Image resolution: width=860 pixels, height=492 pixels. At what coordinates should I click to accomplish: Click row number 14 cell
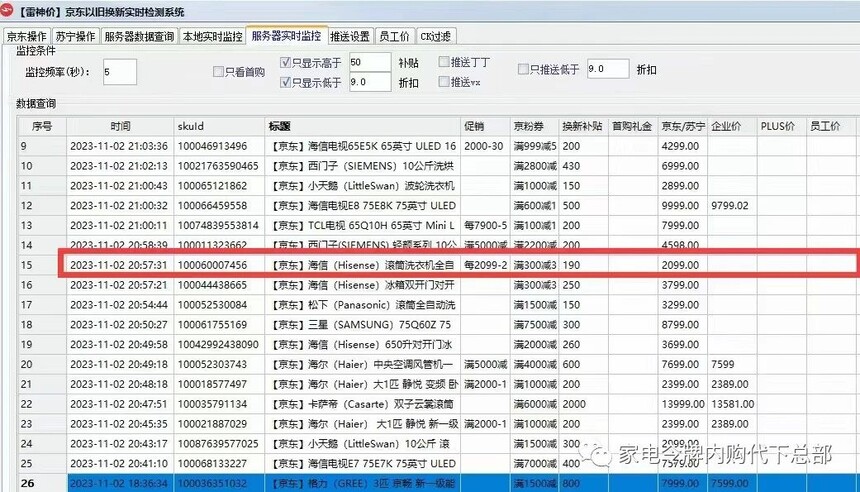42,245
